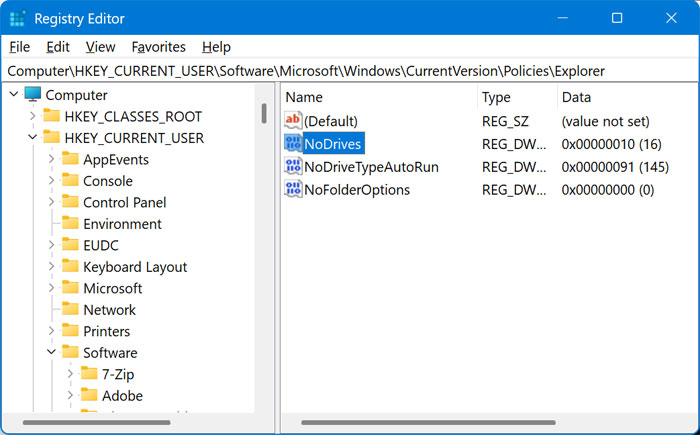Click the registry path address bar
This screenshot has width=700, height=435.
tap(350, 71)
